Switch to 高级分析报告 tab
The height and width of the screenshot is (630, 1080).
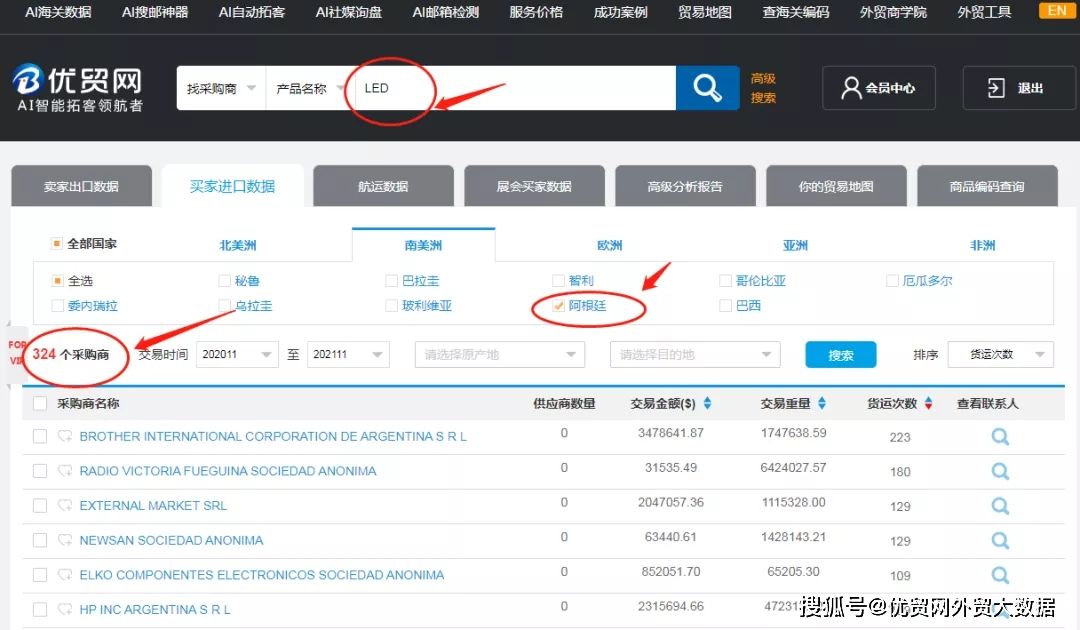click(685, 187)
